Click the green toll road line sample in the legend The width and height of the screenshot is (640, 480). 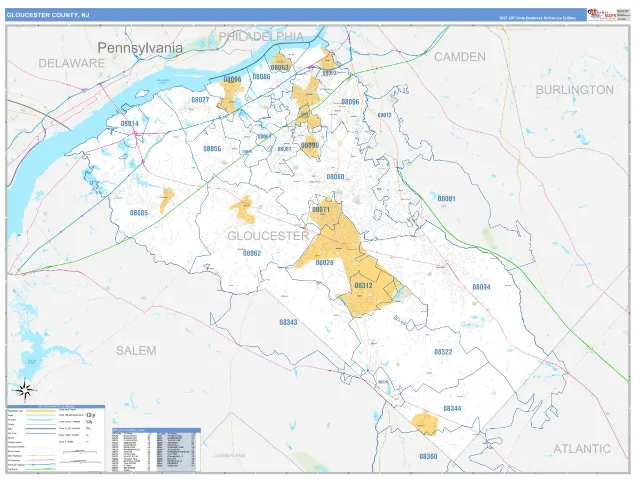[x=41, y=469]
